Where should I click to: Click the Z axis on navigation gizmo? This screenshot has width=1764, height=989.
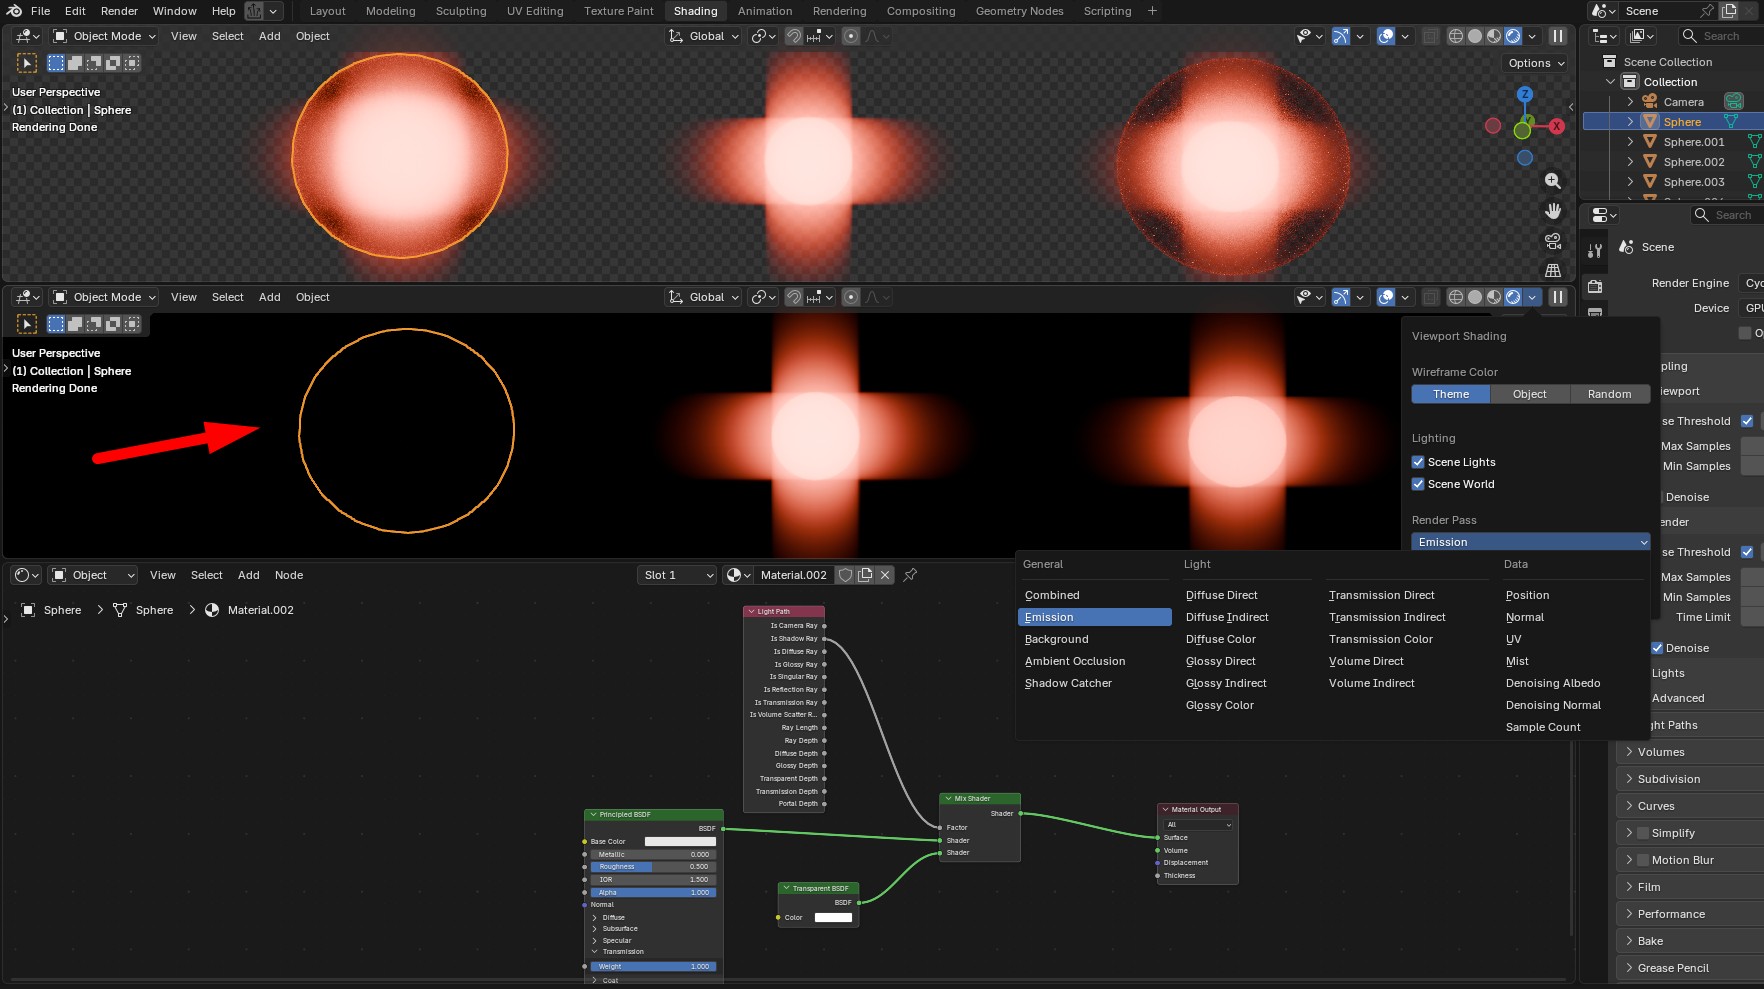1525,94
